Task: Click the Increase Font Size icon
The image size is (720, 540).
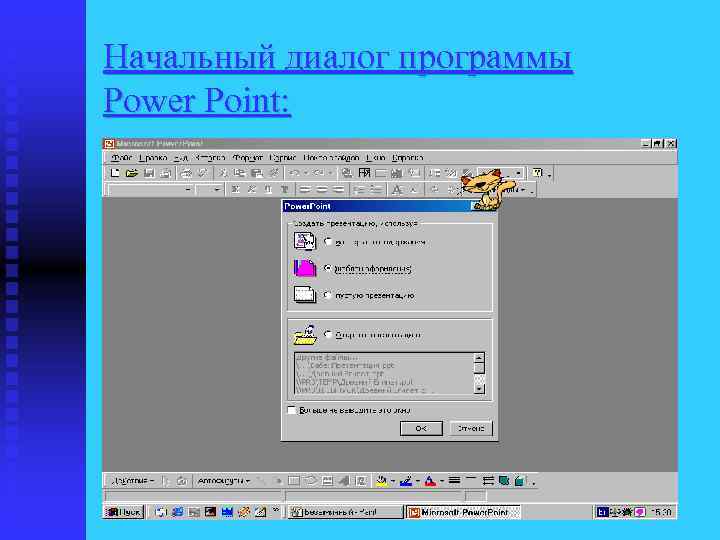Action: click(397, 189)
